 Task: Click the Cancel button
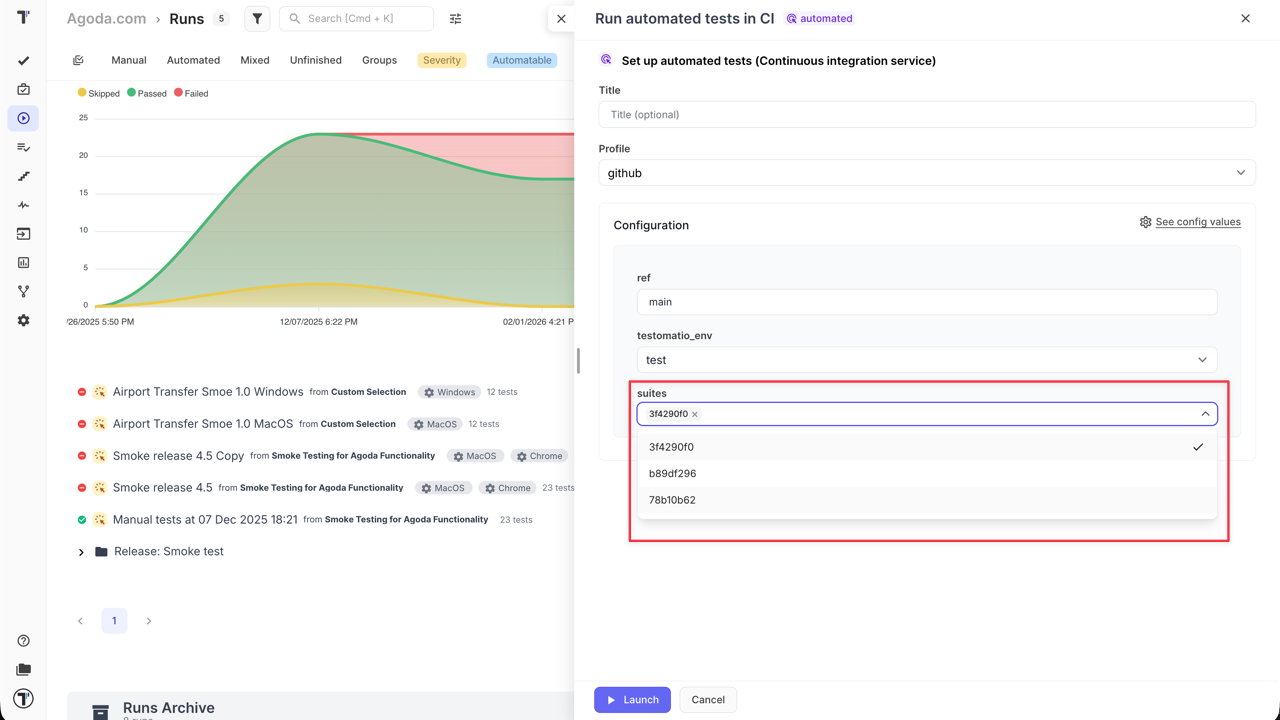point(708,699)
